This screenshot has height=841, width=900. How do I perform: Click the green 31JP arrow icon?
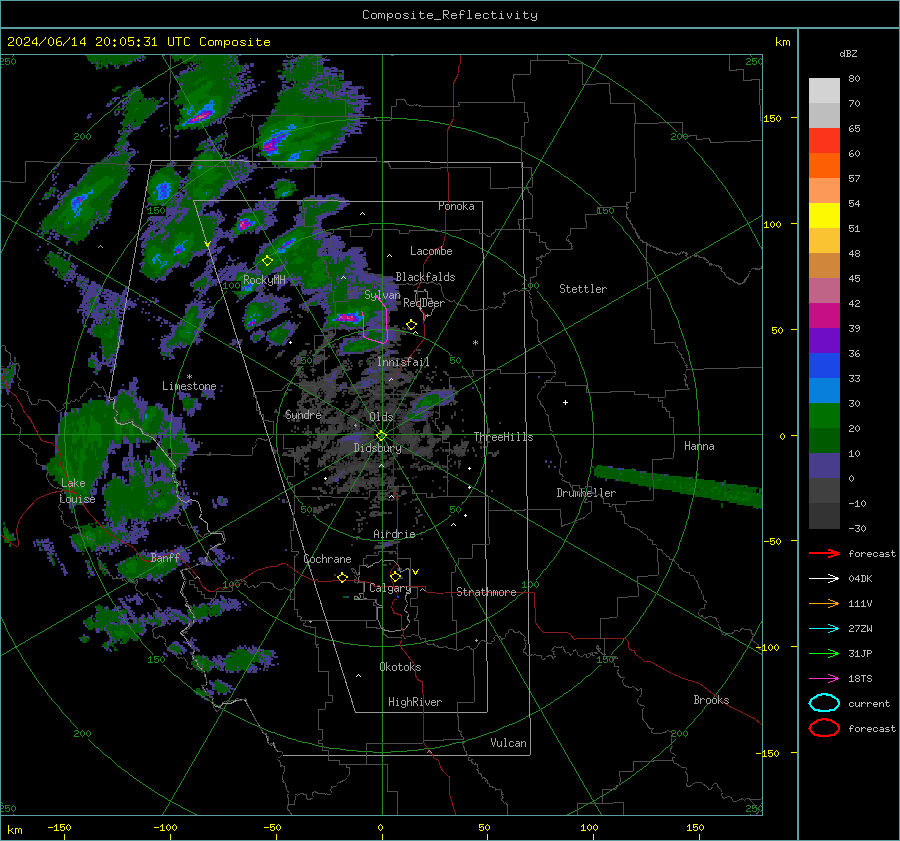pos(824,653)
